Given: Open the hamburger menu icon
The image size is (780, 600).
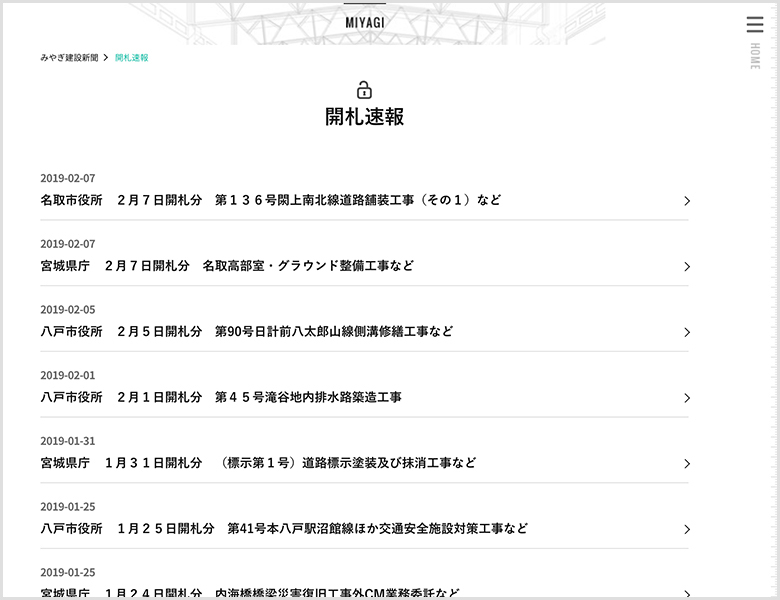Looking at the screenshot, I should [x=755, y=25].
